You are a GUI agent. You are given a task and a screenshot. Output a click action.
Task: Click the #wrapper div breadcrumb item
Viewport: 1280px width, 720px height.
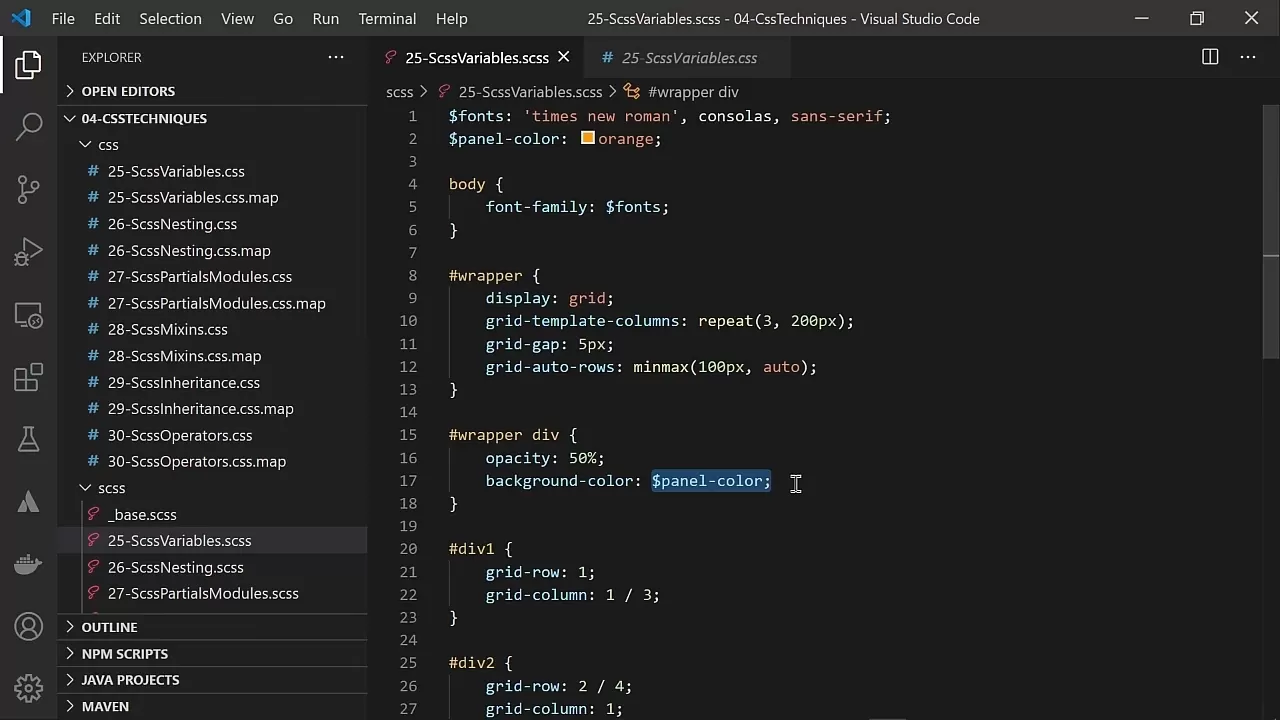(694, 91)
